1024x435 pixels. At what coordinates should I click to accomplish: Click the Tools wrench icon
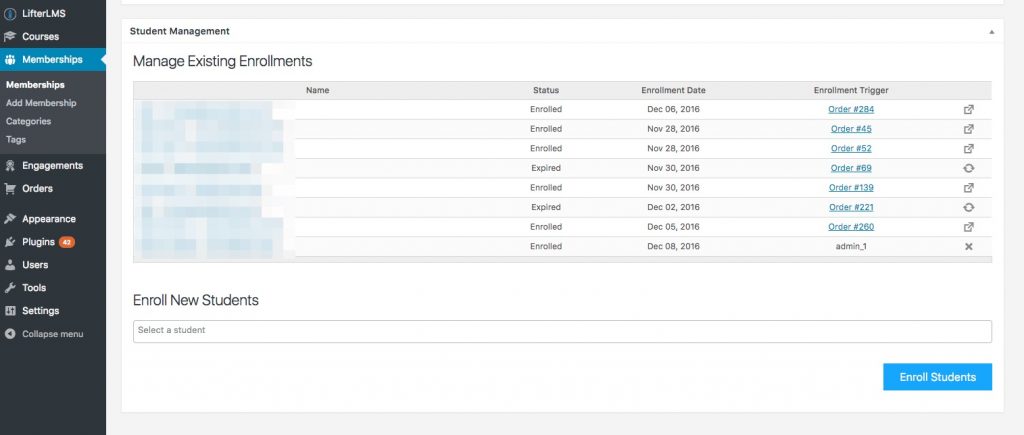pyautogui.click(x=10, y=287)
